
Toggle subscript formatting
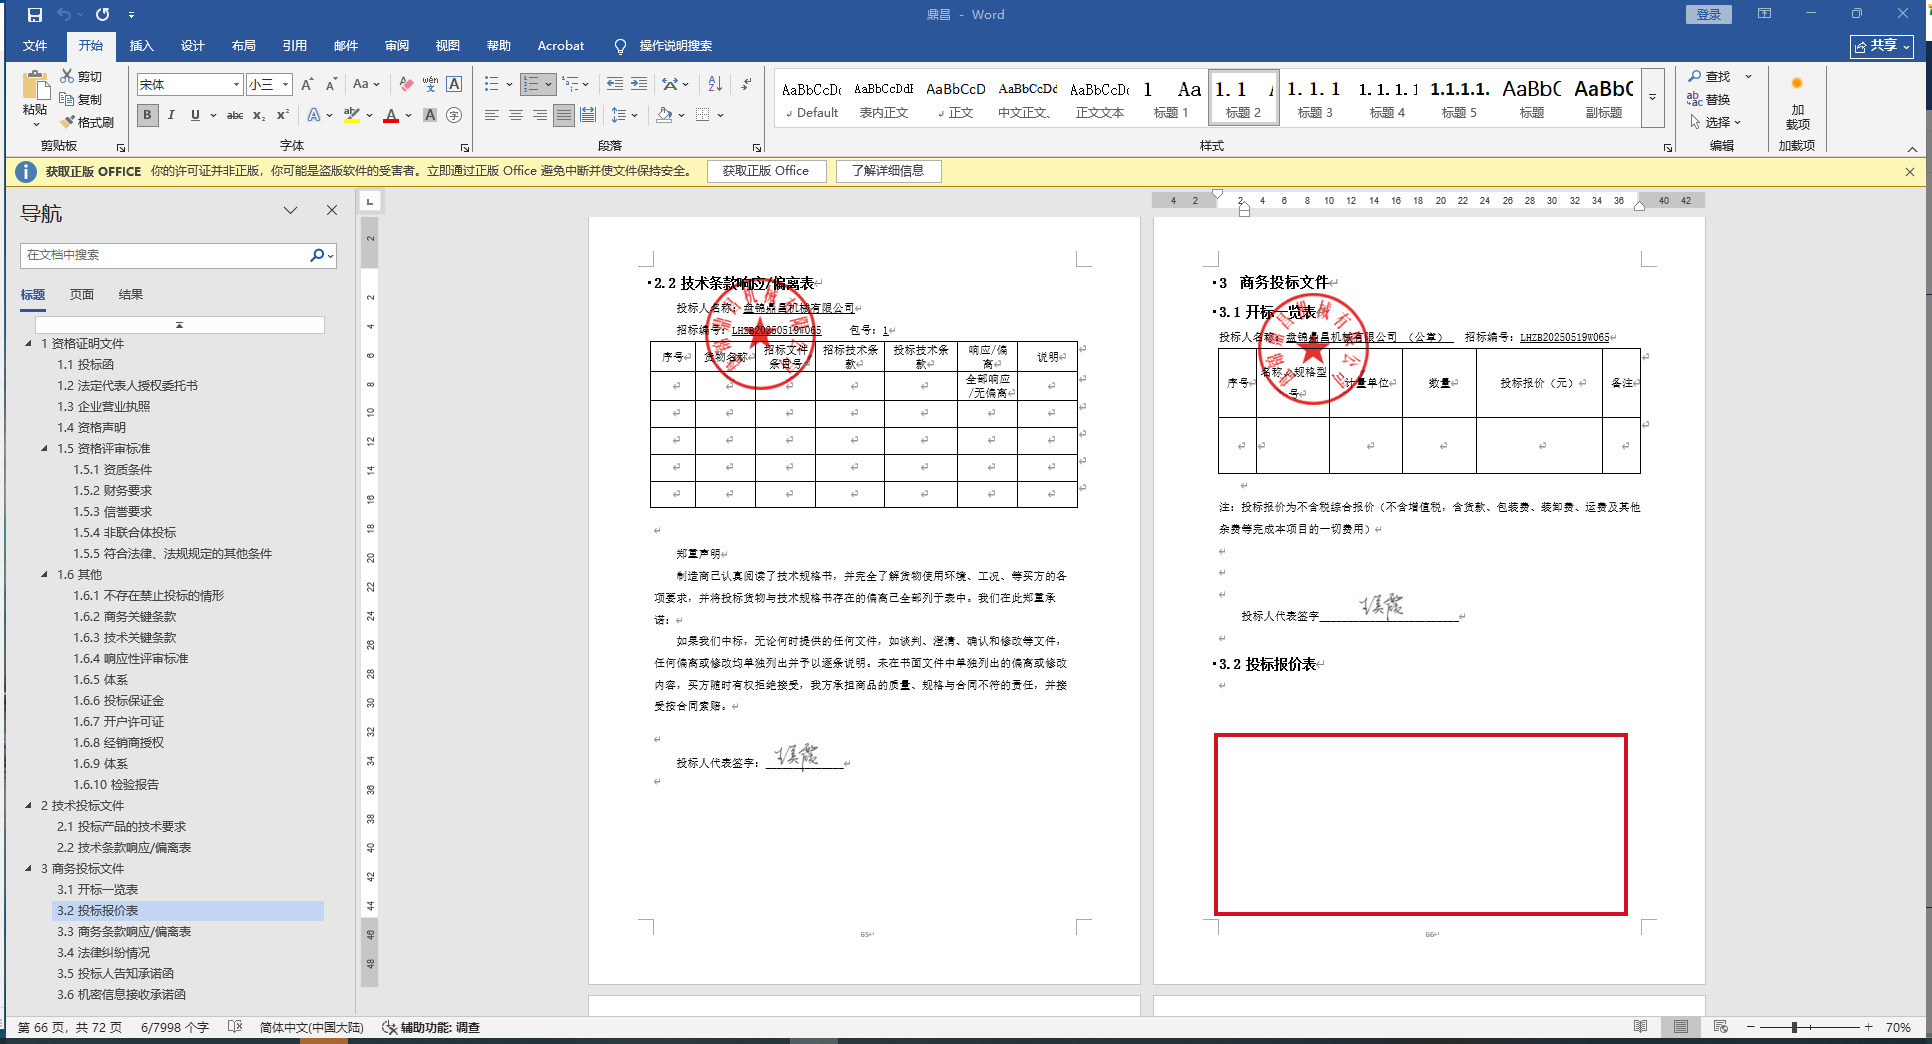(x=259, y=115)
